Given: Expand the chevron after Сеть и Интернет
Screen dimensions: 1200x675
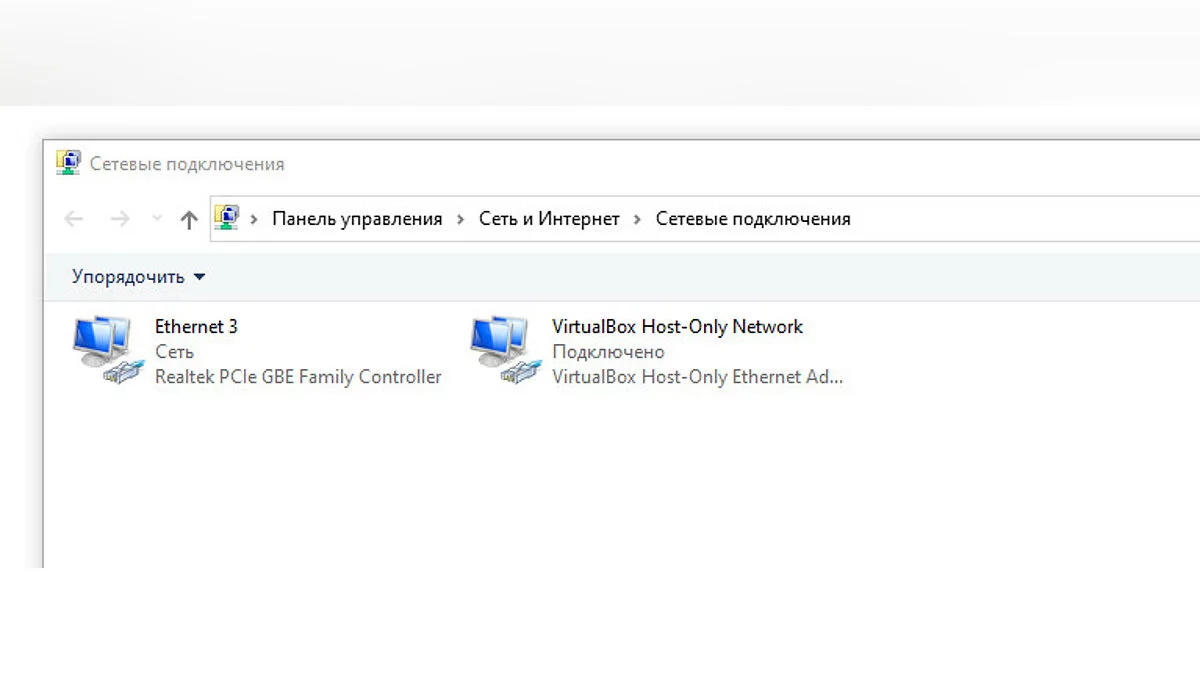Looking at the screenshot, I should (x=638, y=219).
